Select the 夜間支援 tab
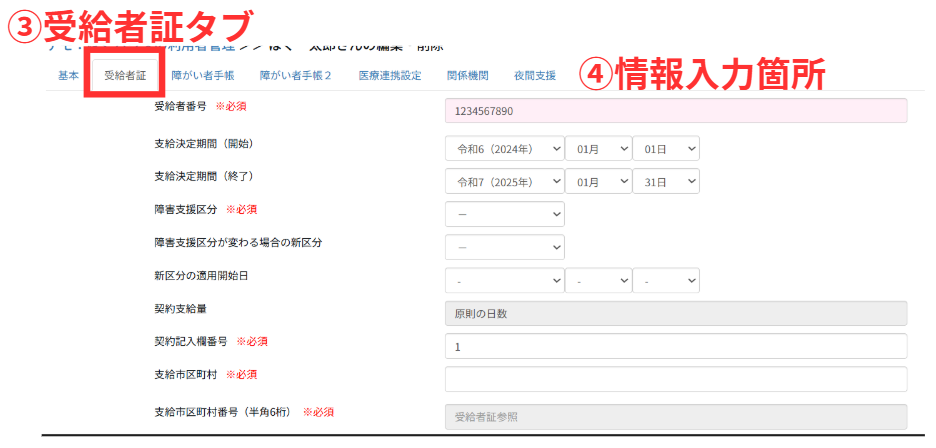The image size is (936, 448). (535, 75)
